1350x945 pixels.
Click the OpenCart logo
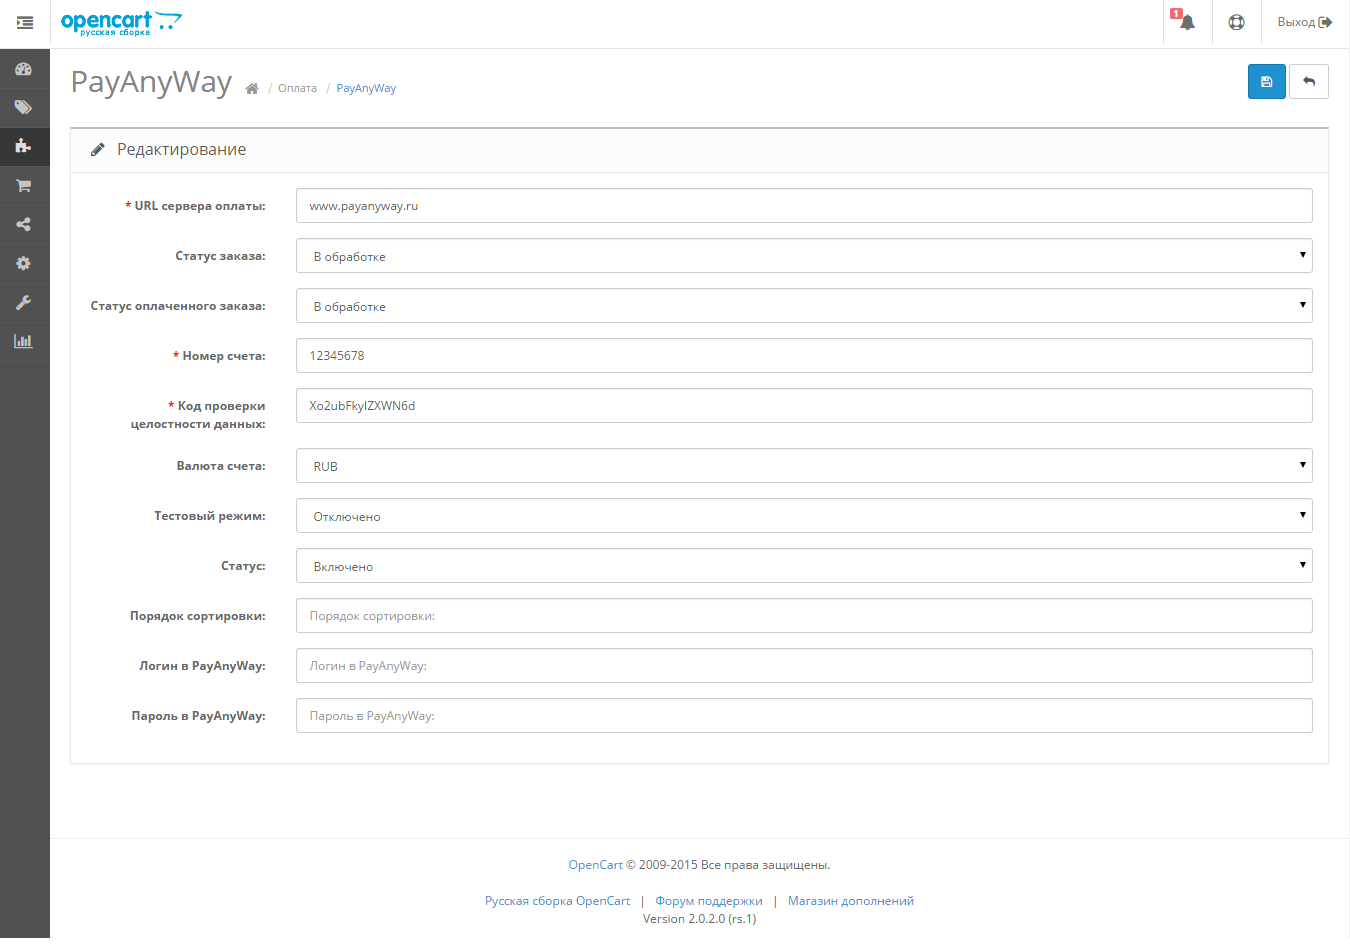tap(121, 23)
